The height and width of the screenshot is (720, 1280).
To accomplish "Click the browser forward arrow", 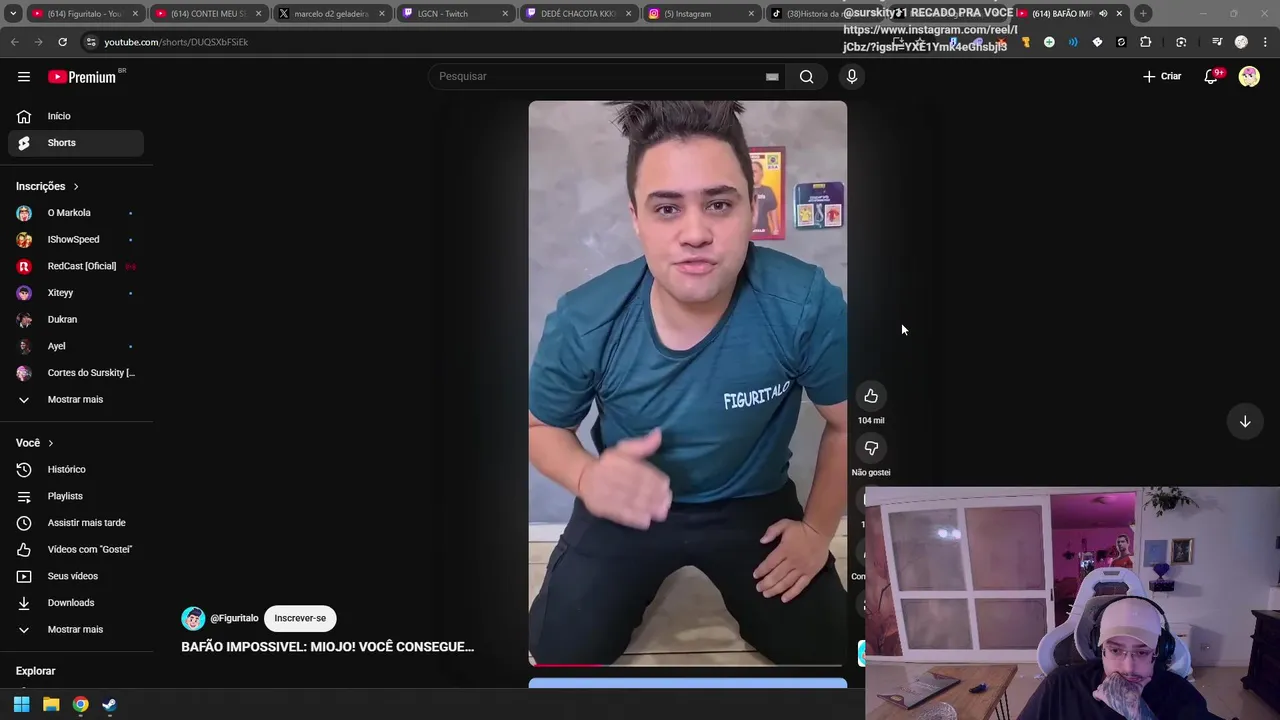I will point(38,42).
